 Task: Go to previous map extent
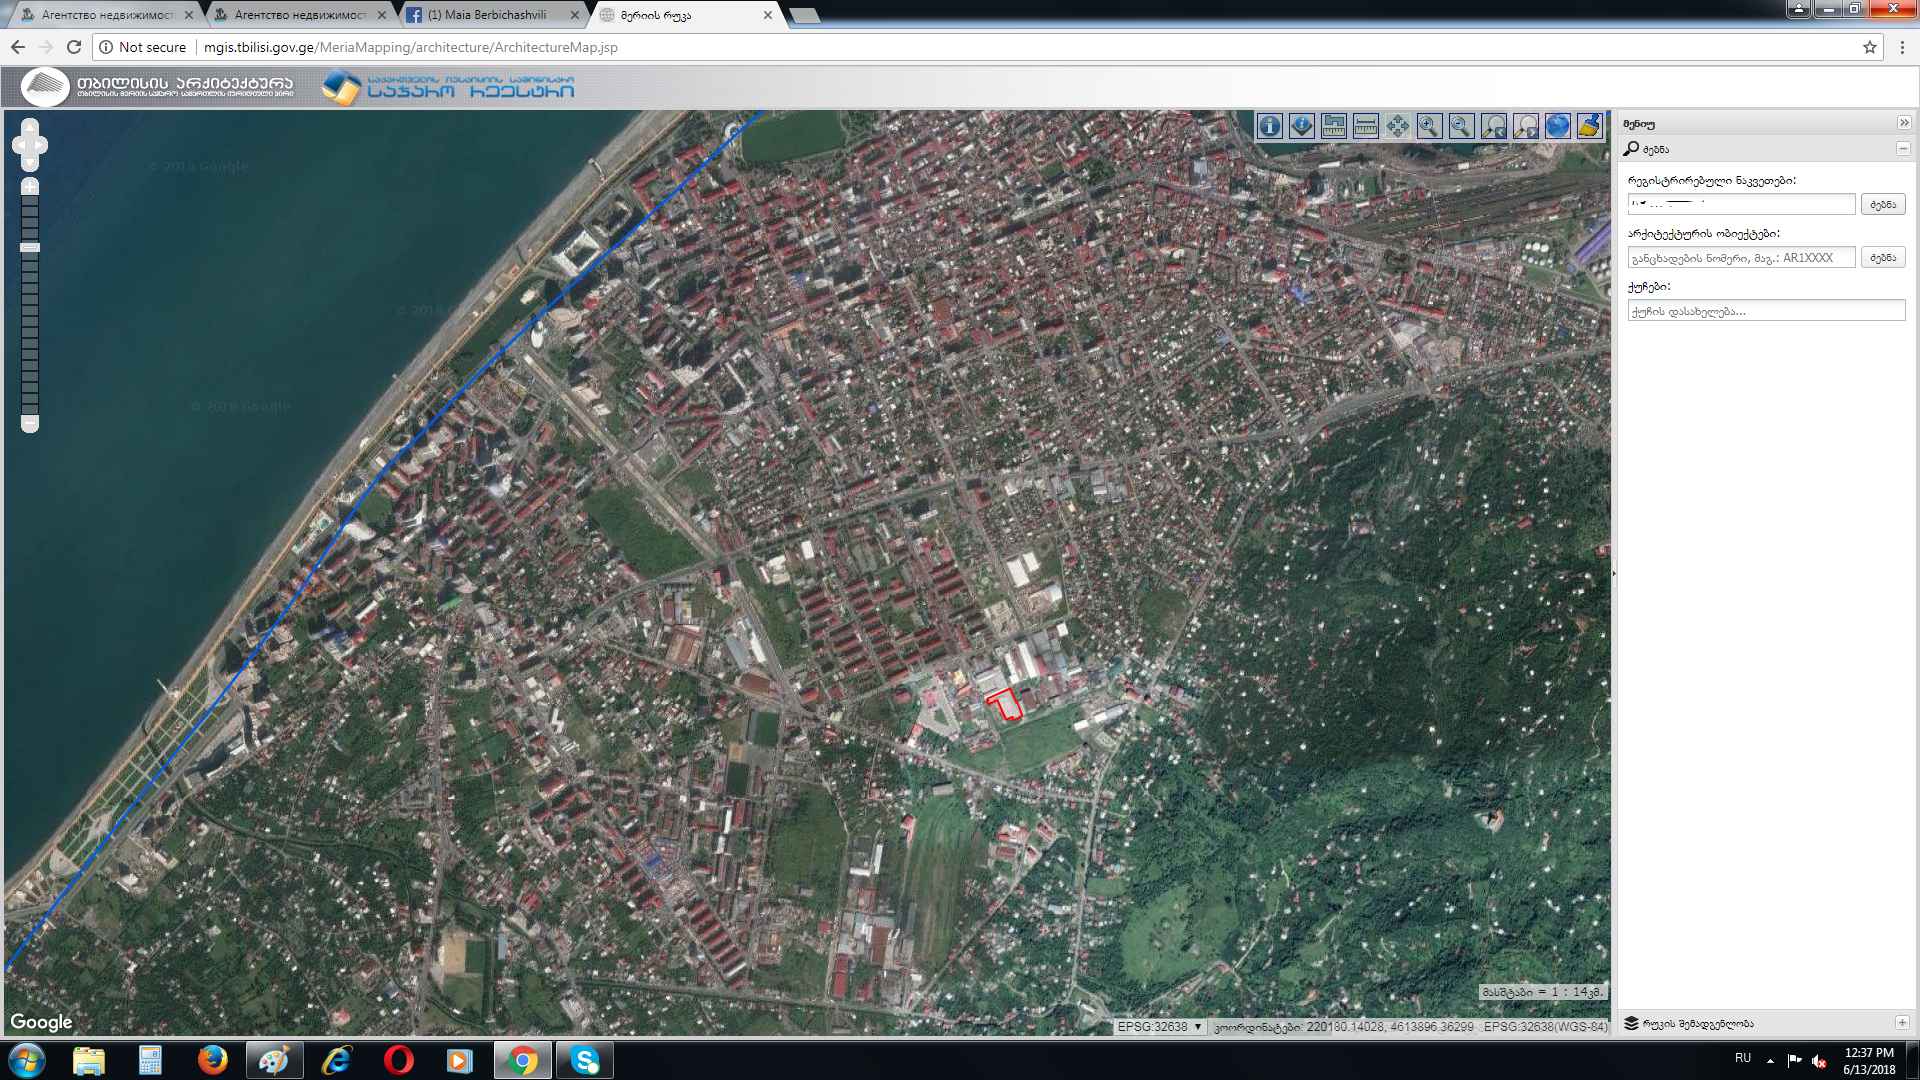[x=1493, y=126]
